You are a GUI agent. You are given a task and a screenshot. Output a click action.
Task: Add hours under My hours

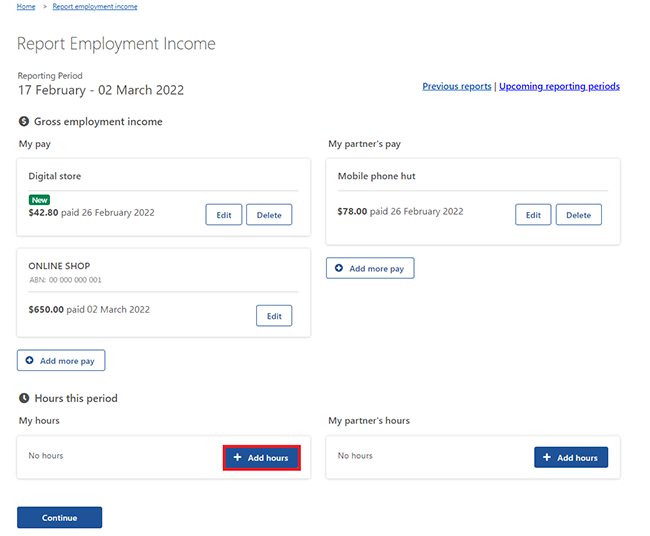(261, 457)
